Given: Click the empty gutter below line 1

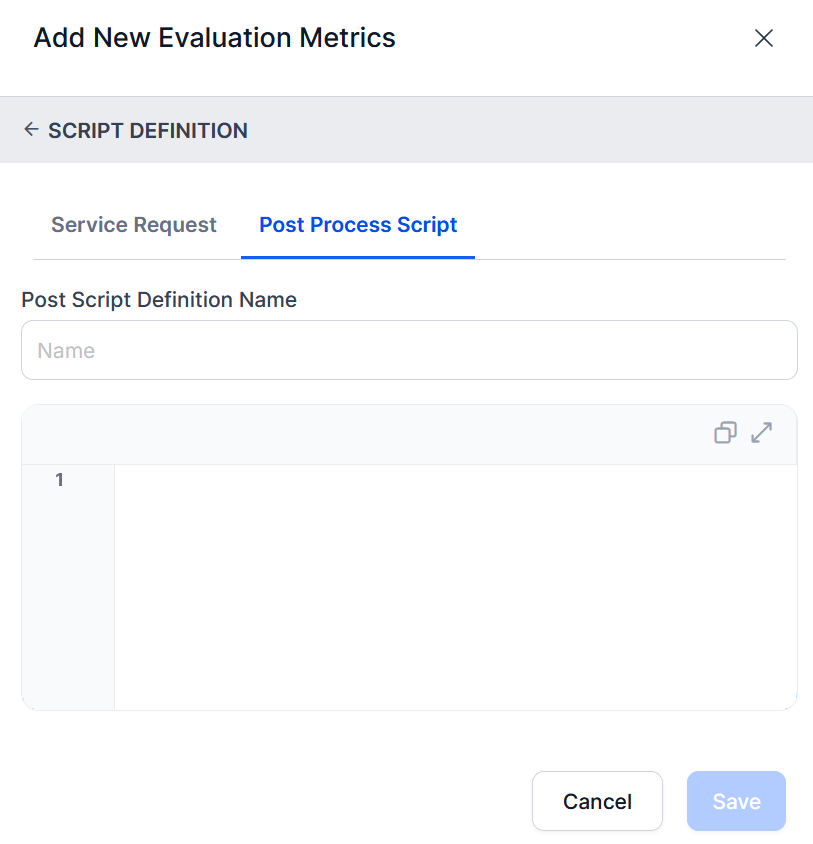Looking at the screenshot, I should click(67, 600).
